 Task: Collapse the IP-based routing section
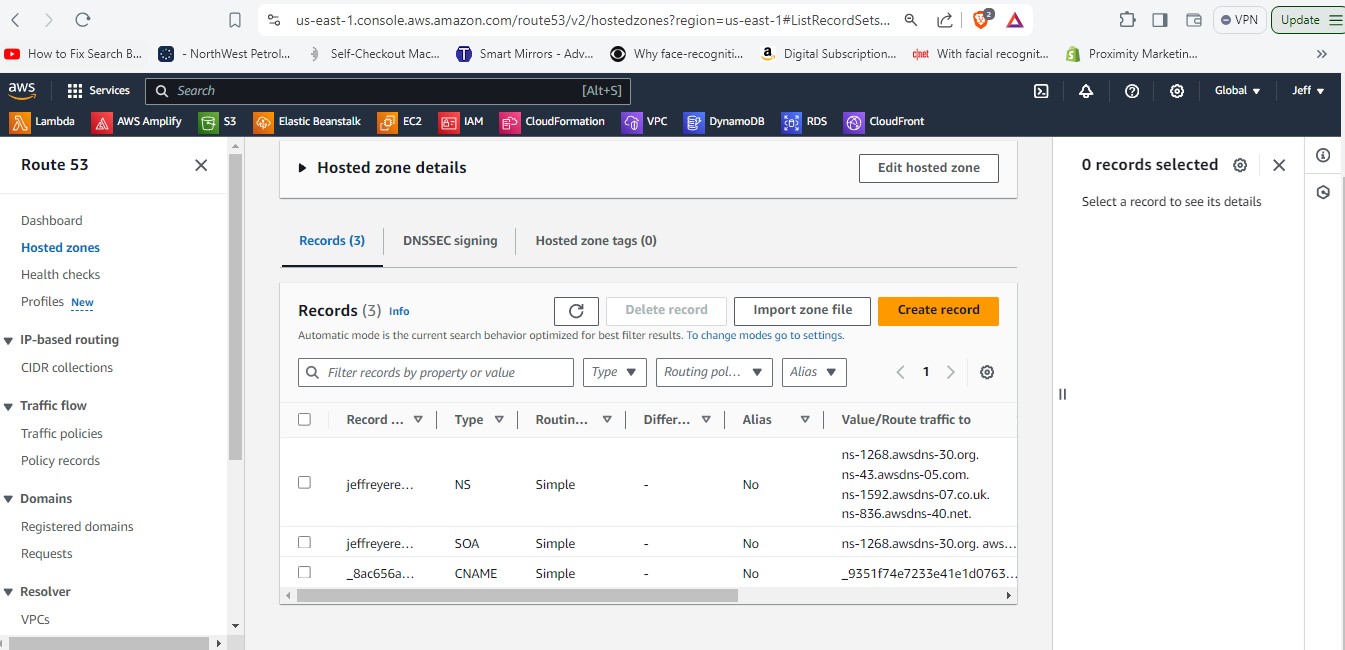9,340
